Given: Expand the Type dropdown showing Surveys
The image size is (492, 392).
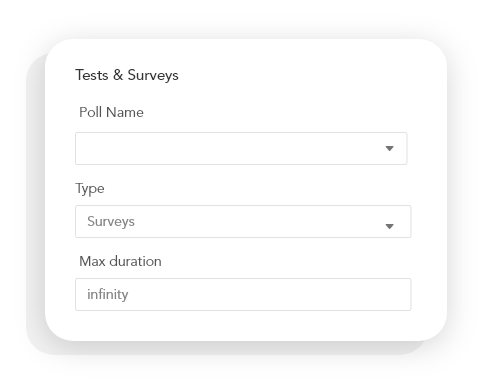Looking at the screenshot, I should pos(243,221).
